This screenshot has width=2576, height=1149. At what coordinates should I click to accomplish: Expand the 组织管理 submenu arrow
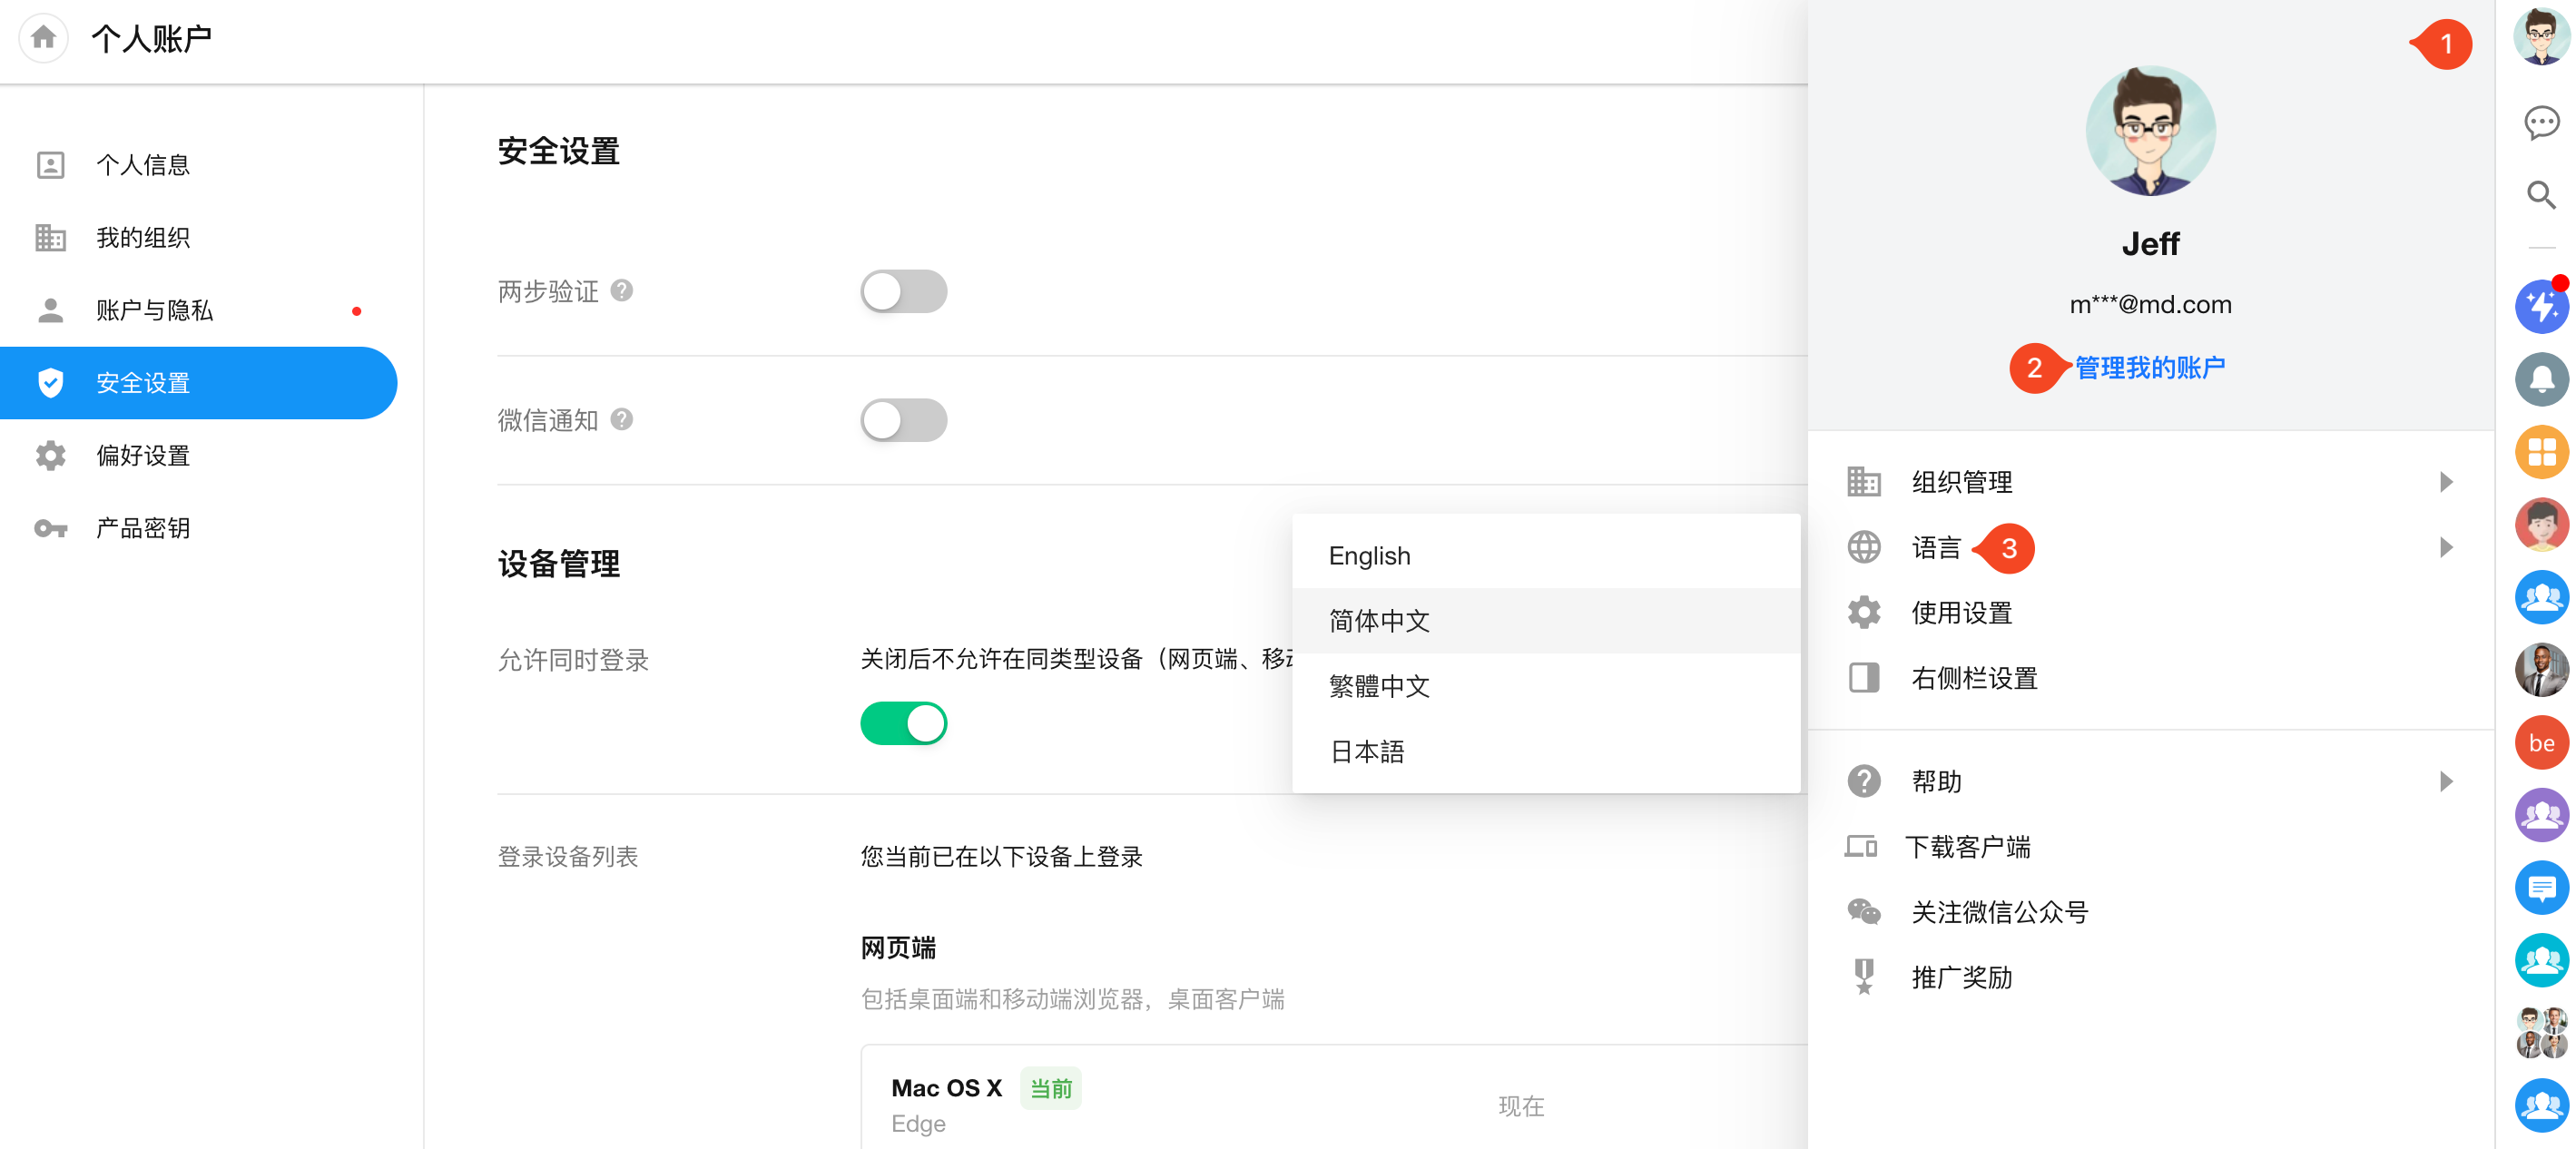[x=2445, y=482]
